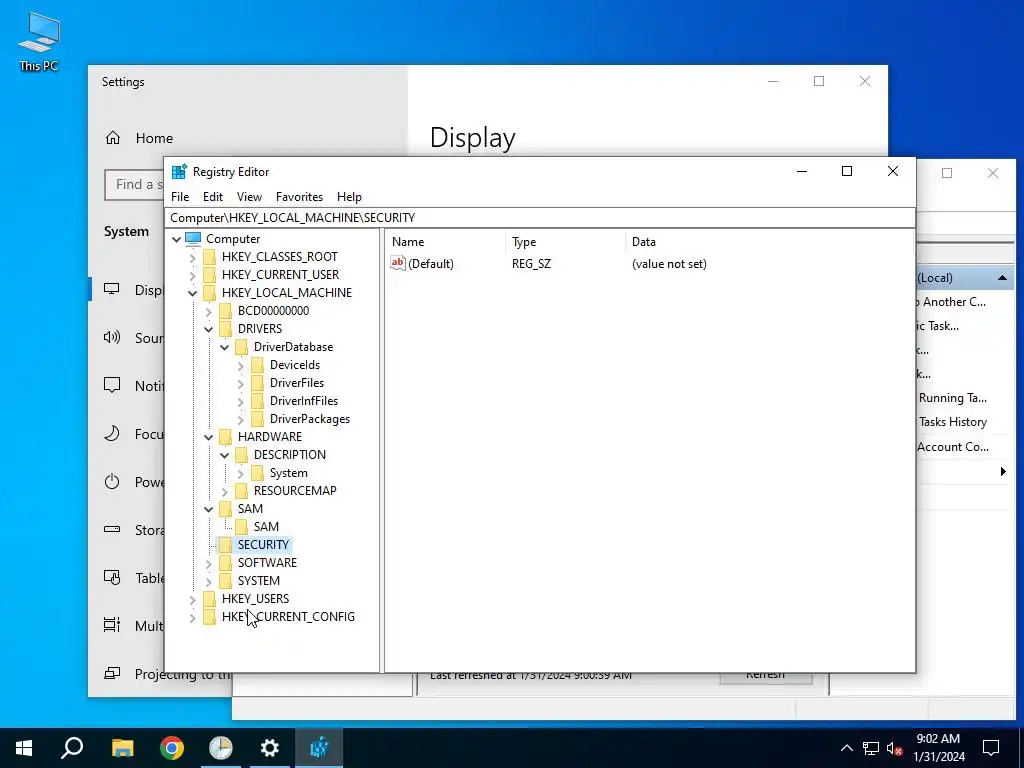Launch Google Chrome from the taskbar
Screen dimensions: 1024x768
(x=172, y=748)
